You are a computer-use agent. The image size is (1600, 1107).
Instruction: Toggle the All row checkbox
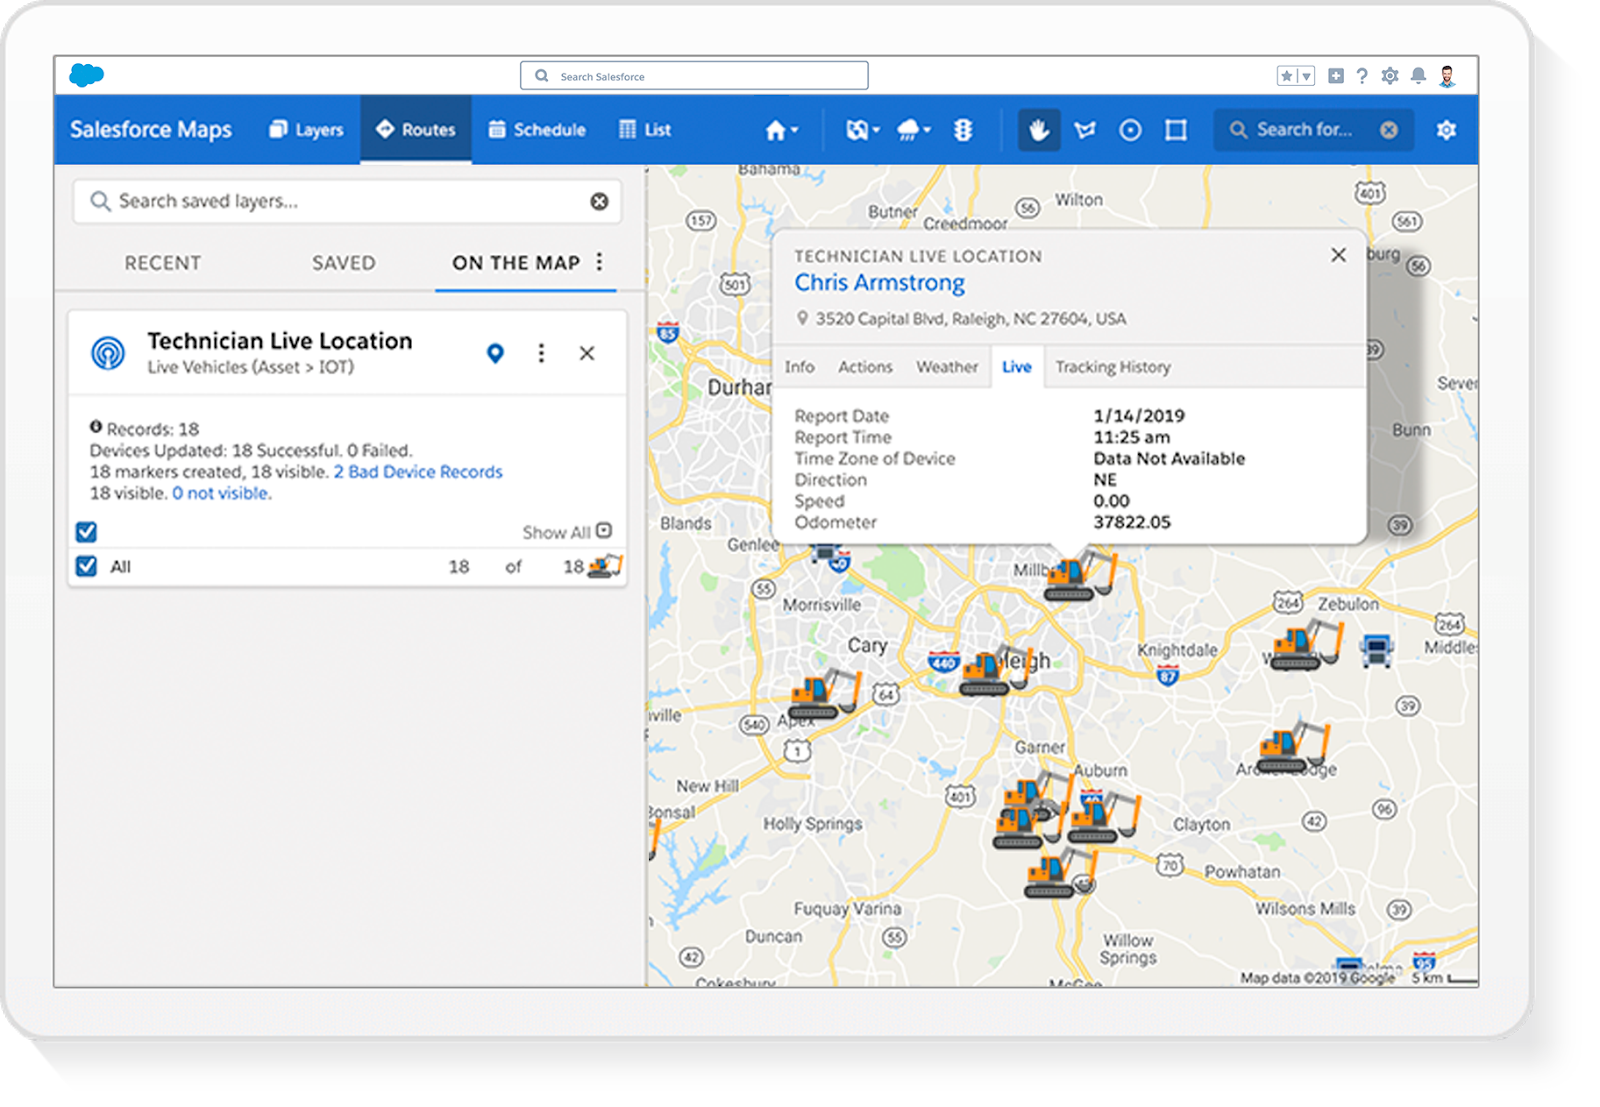pos(87,566)
